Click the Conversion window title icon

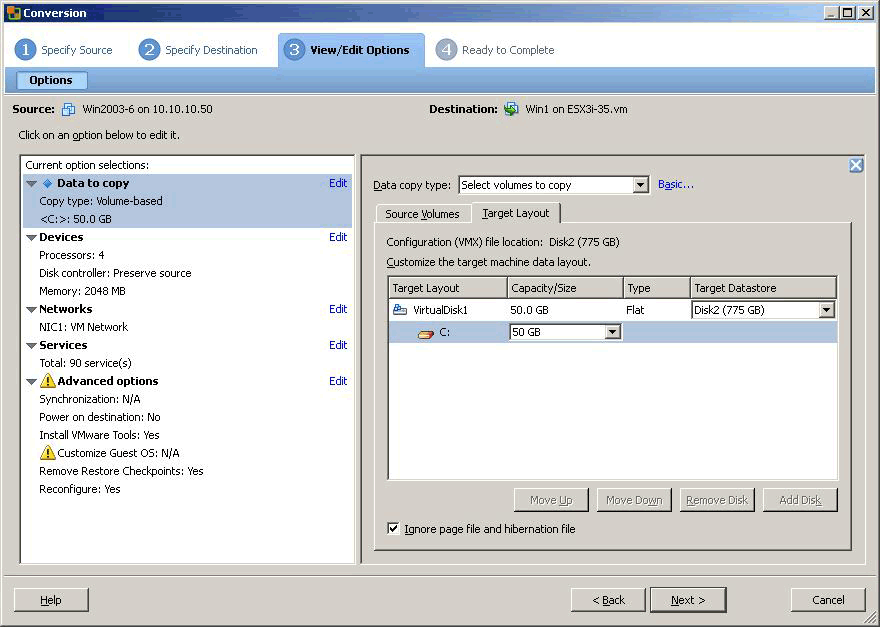(x=13, y=13)
